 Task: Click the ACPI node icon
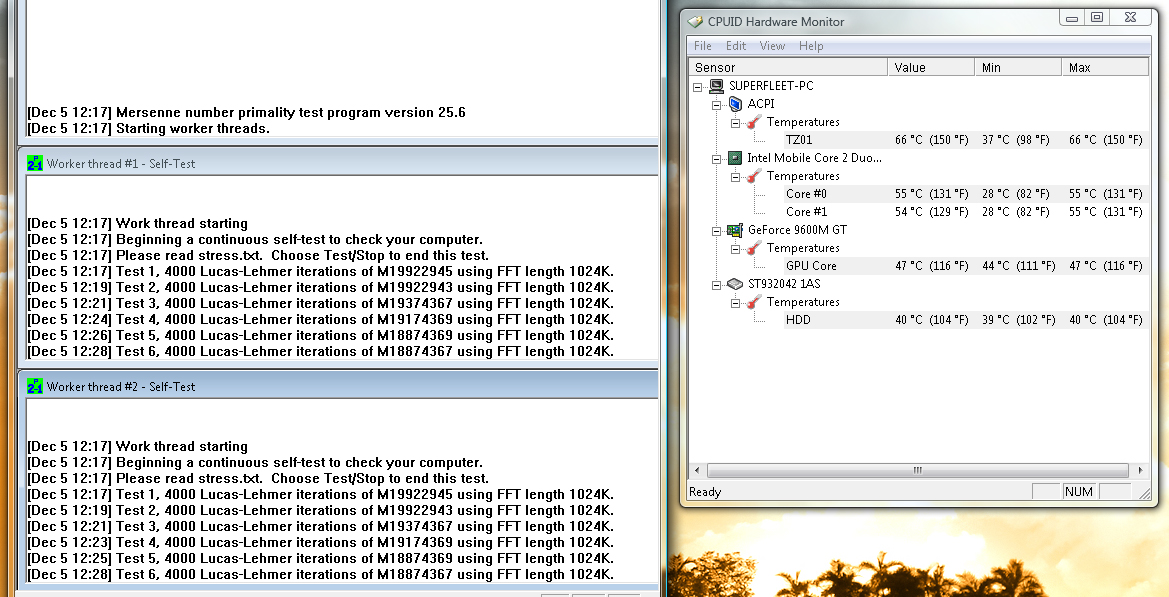click(735, 104)
